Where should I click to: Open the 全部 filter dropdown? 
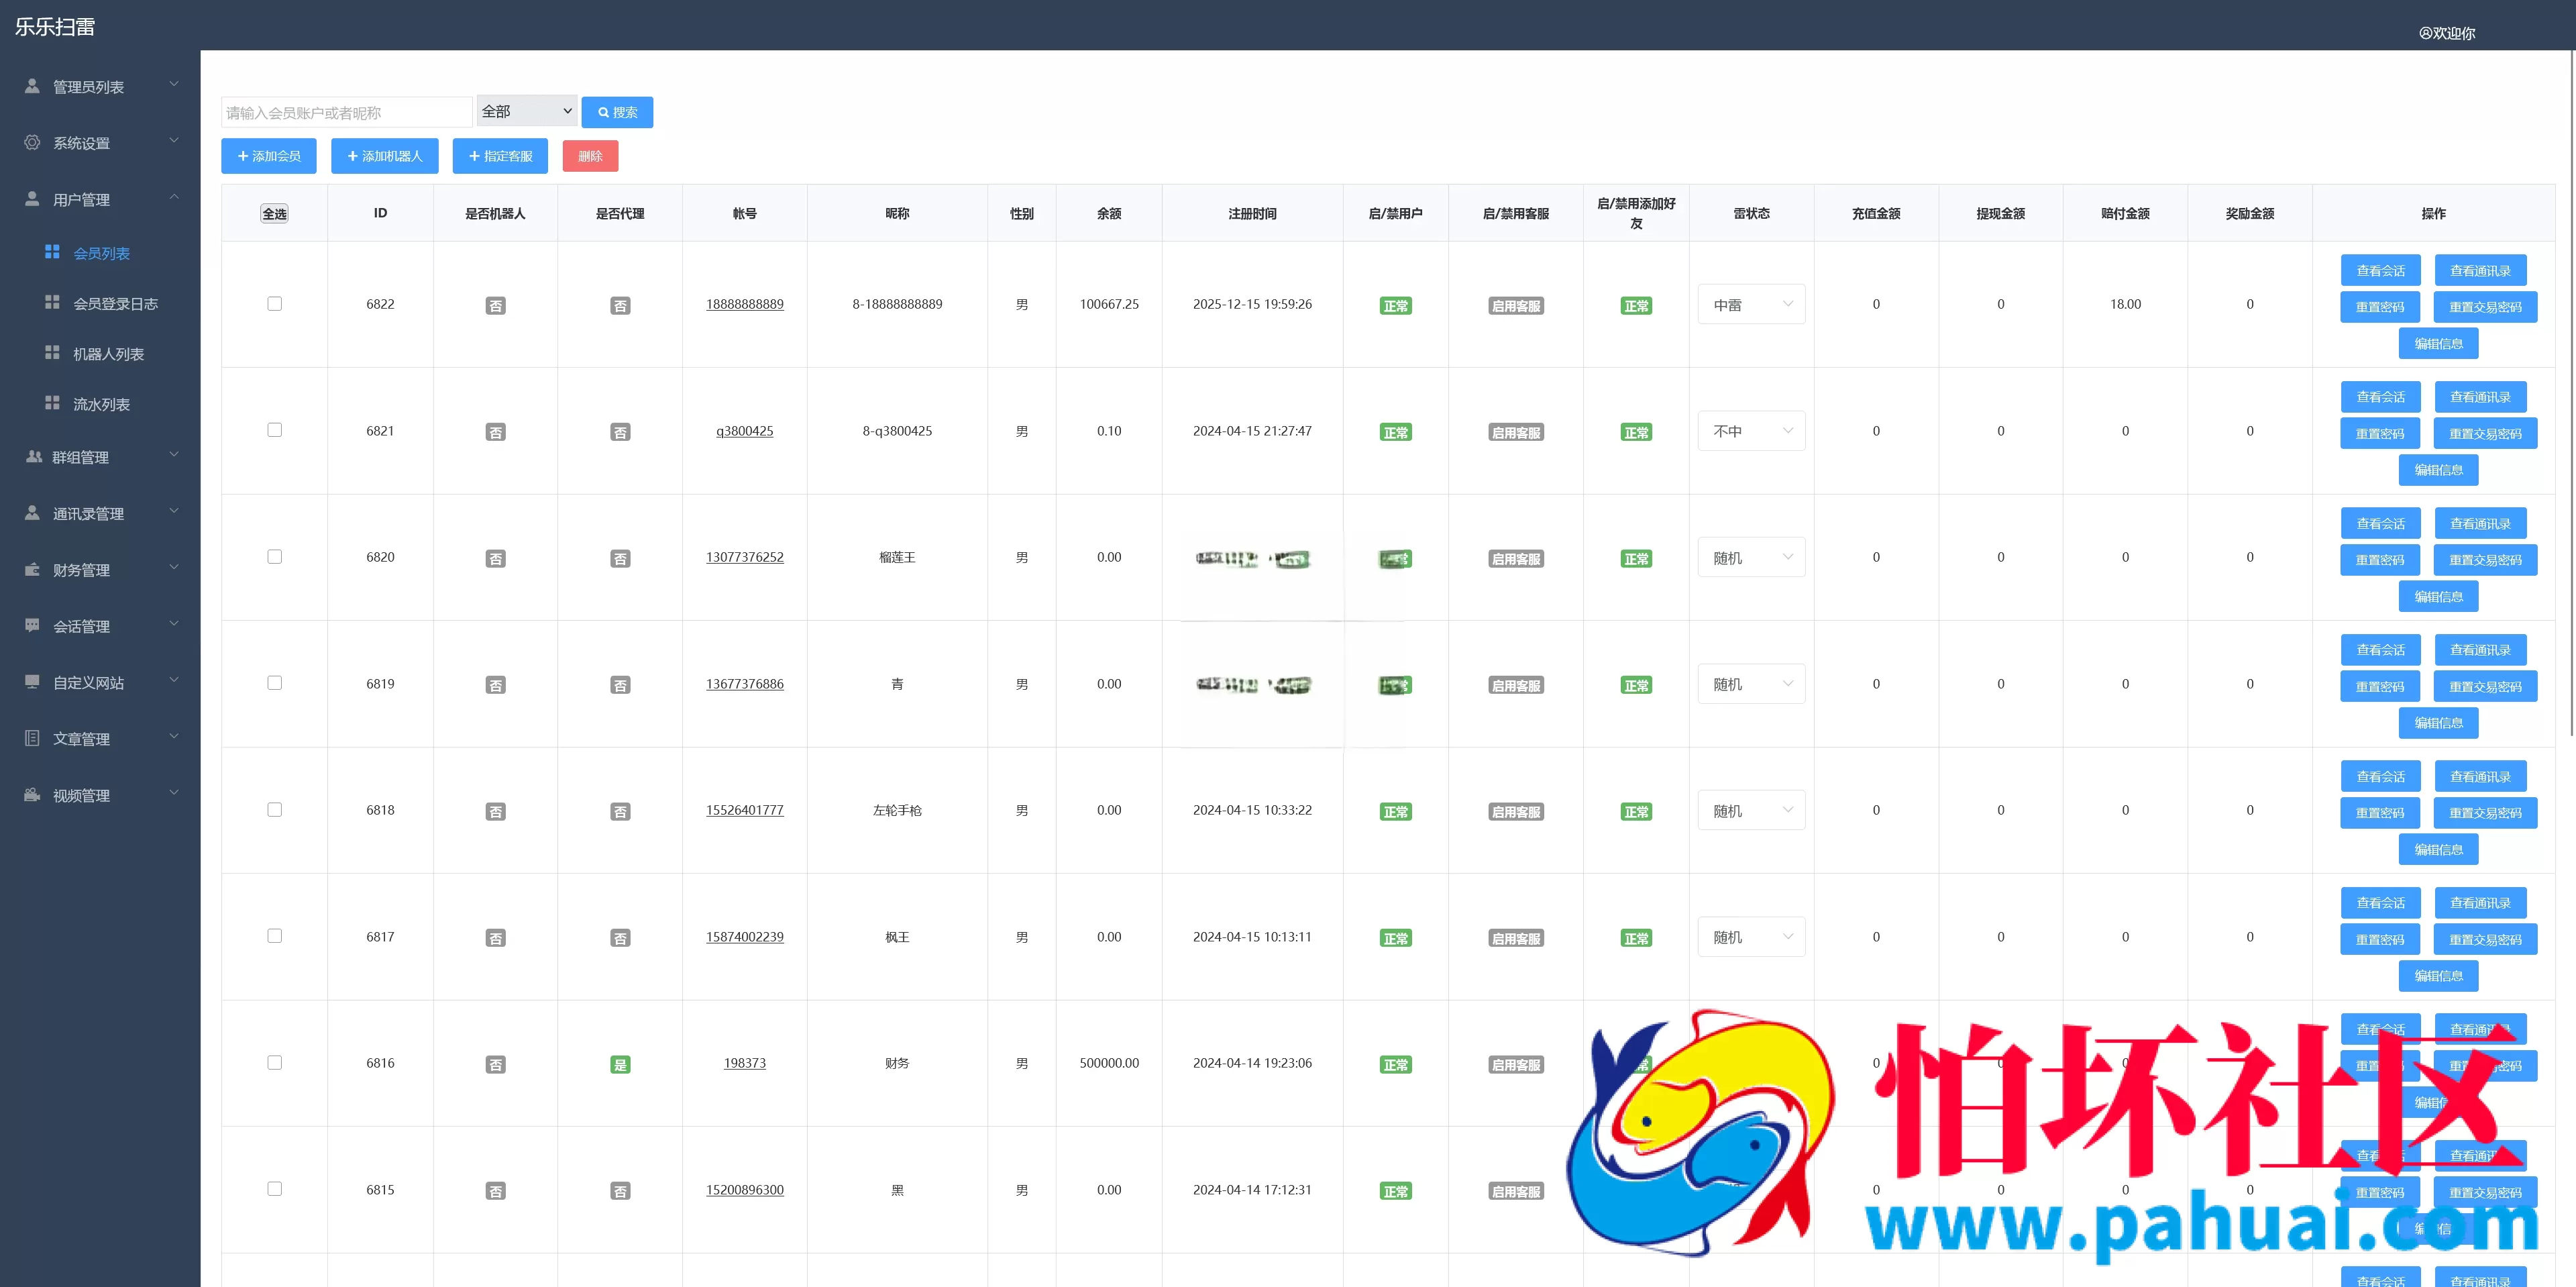click(527, 111)
